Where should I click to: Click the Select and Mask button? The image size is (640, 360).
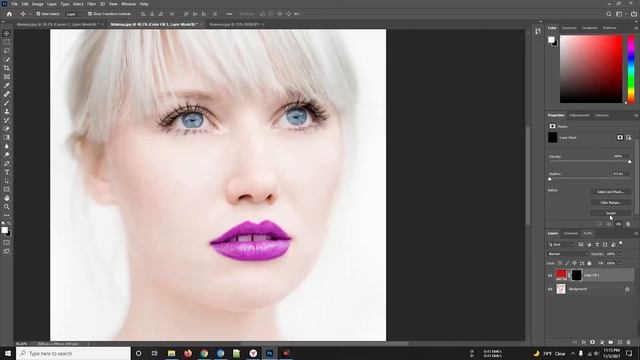point(611,191)
